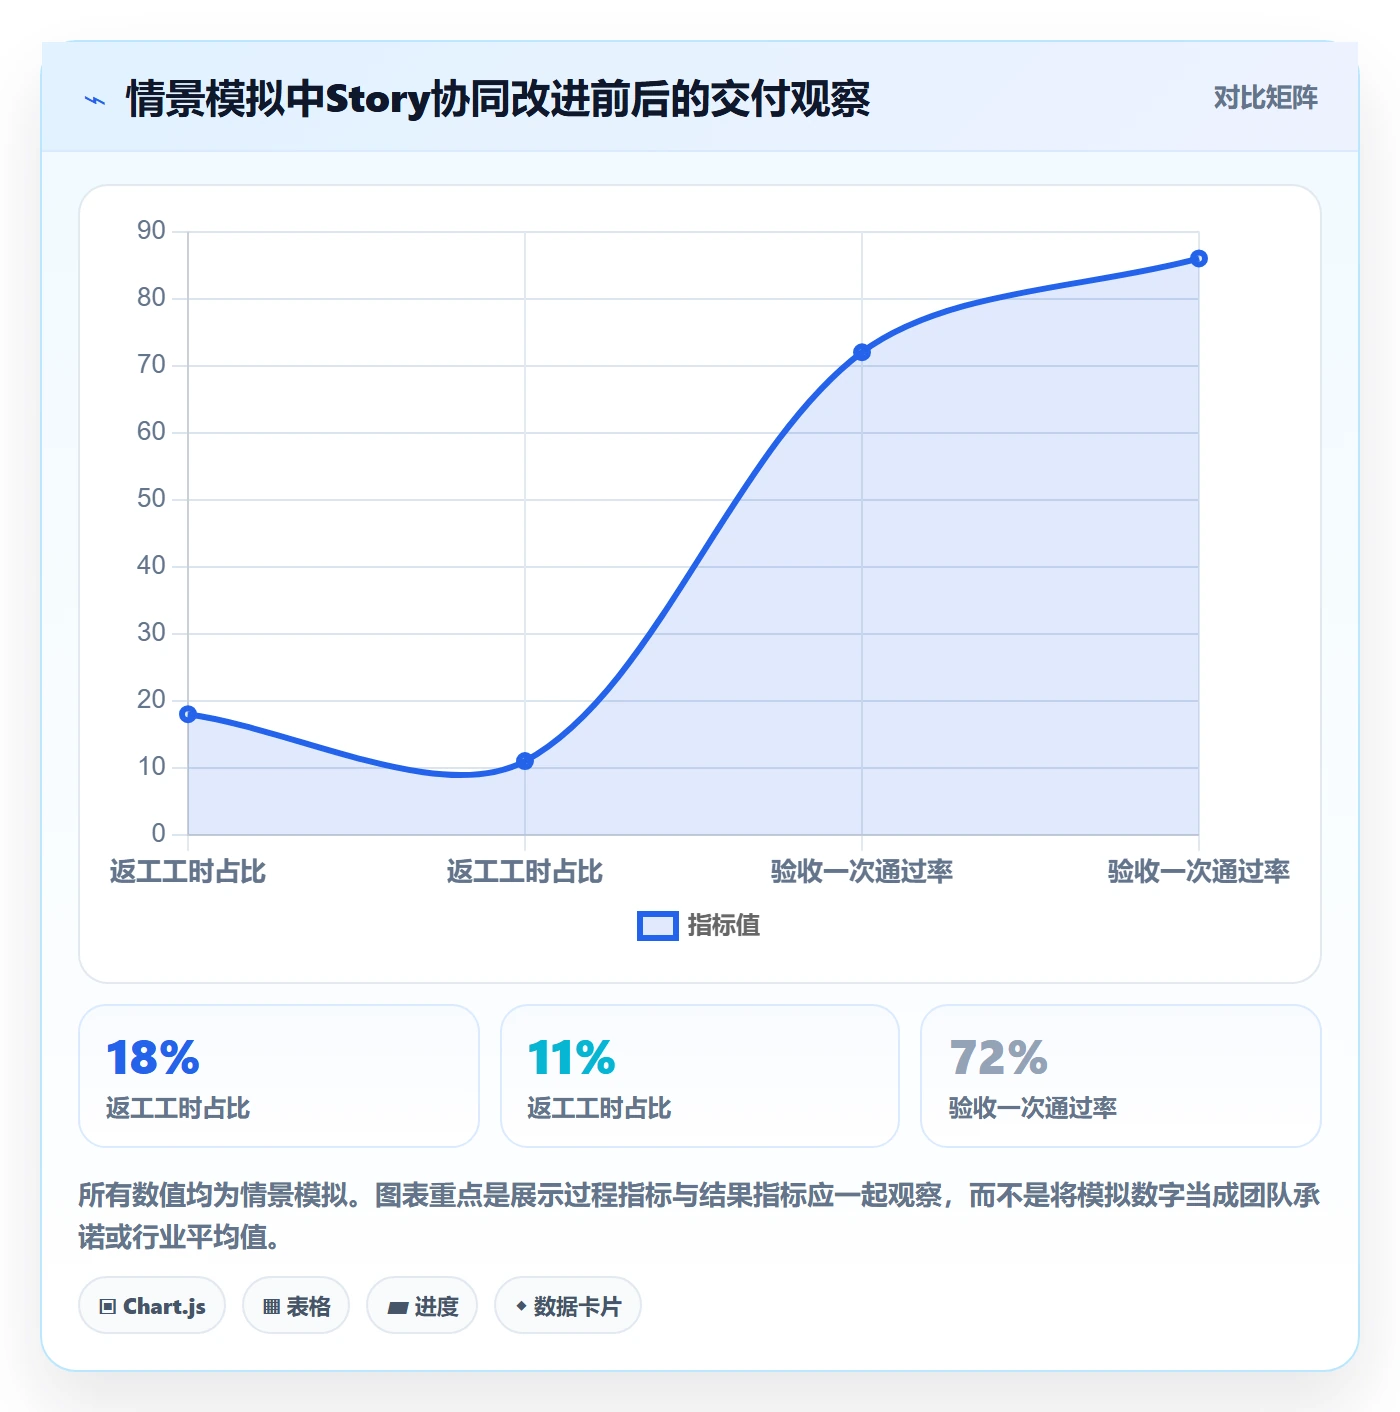Click the footnote paragraph starting 所有数值均为情景模拟

(700, 1216)
